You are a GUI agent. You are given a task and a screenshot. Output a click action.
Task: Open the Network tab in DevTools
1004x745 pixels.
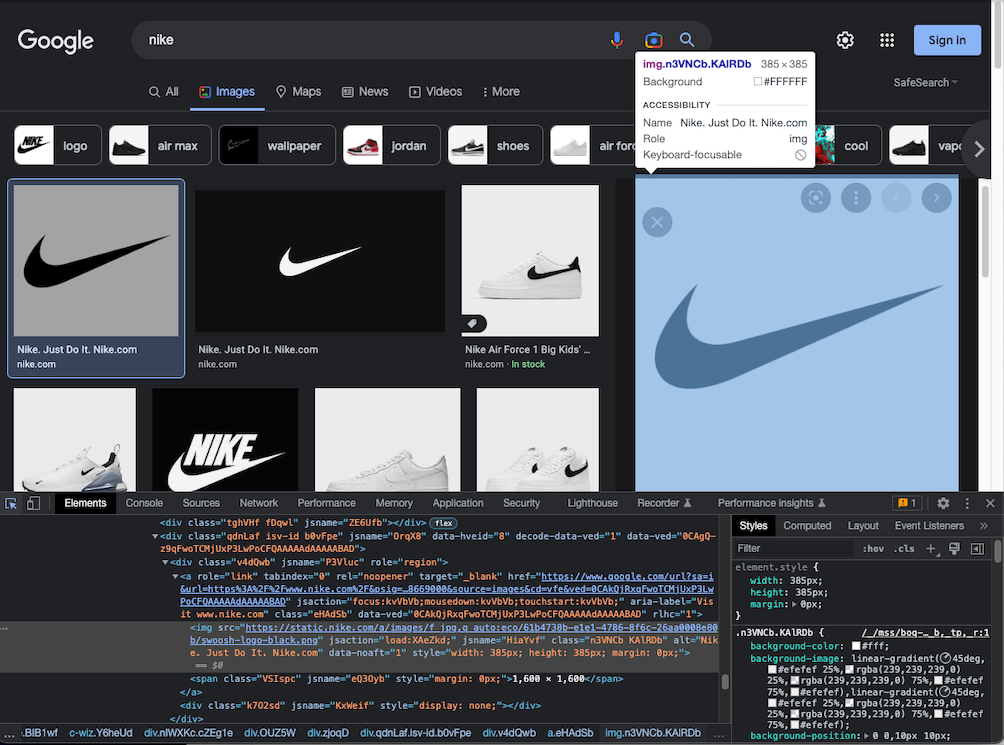[259, 503]
